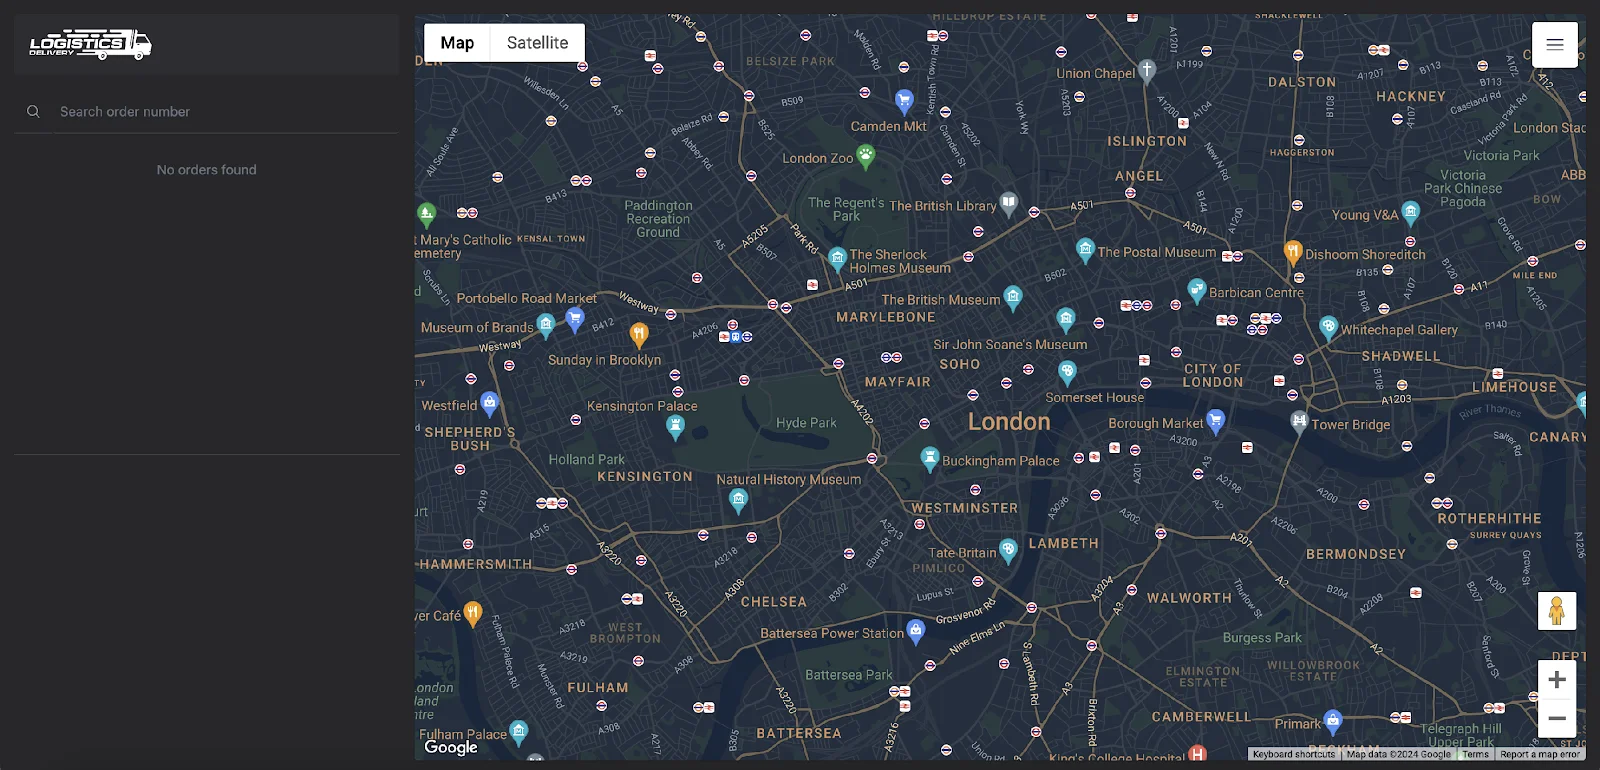Open the hamburger menu on the map
Viewport: 1600px width, 770px height.
click(x=1555, y=45)
